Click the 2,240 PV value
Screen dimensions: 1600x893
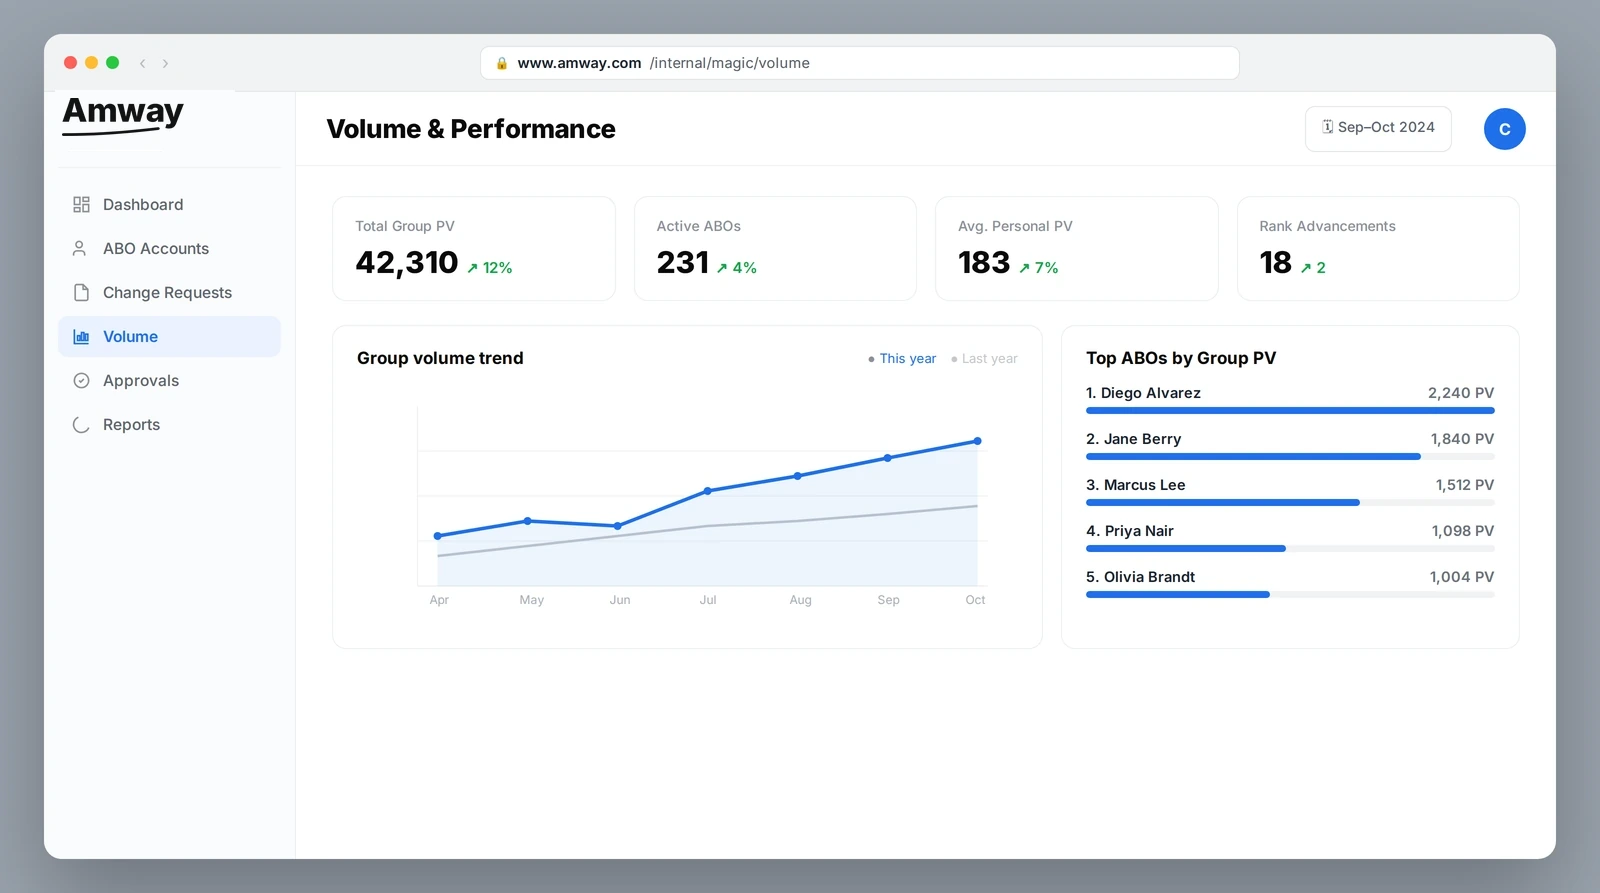point(1461,393)
